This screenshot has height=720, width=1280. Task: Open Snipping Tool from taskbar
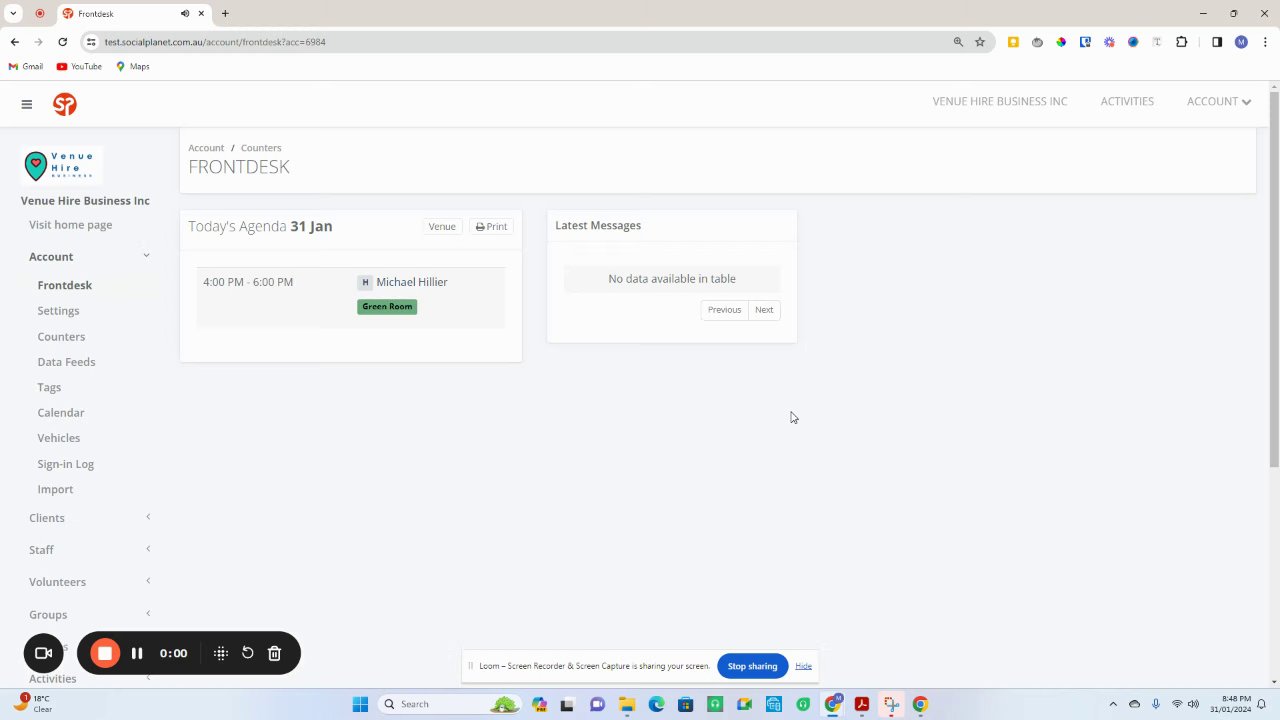(891, 704)
